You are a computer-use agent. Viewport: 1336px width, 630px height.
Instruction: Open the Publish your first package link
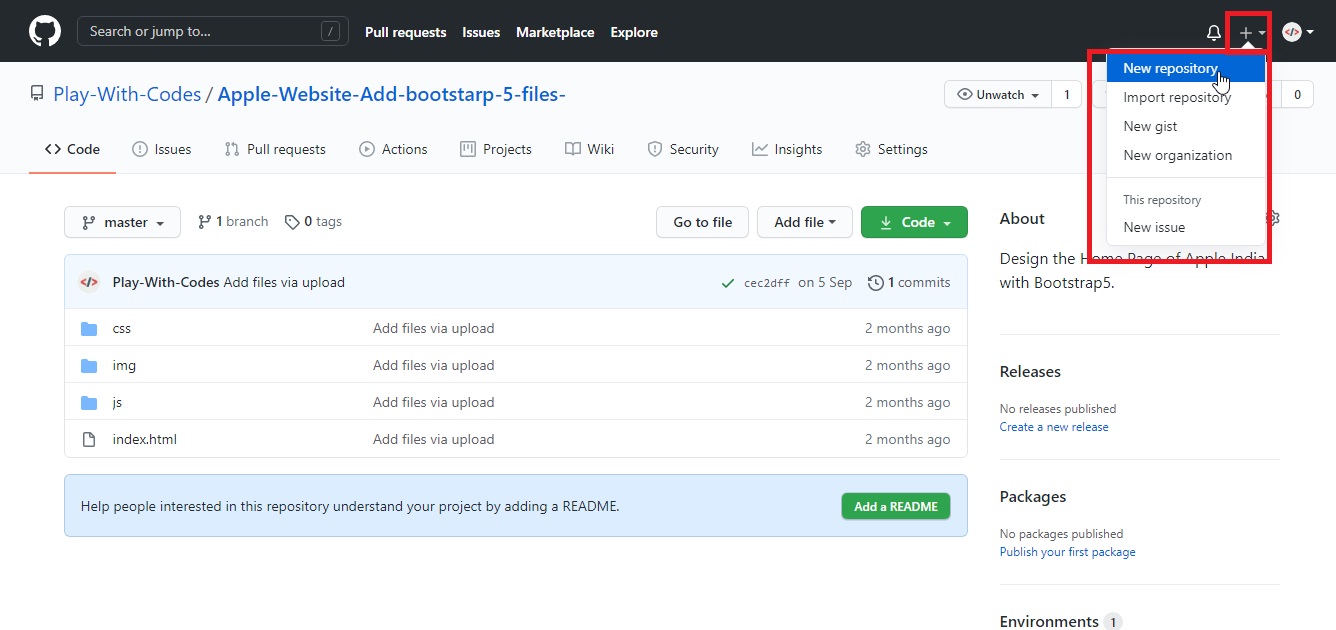coord(1068,552)
